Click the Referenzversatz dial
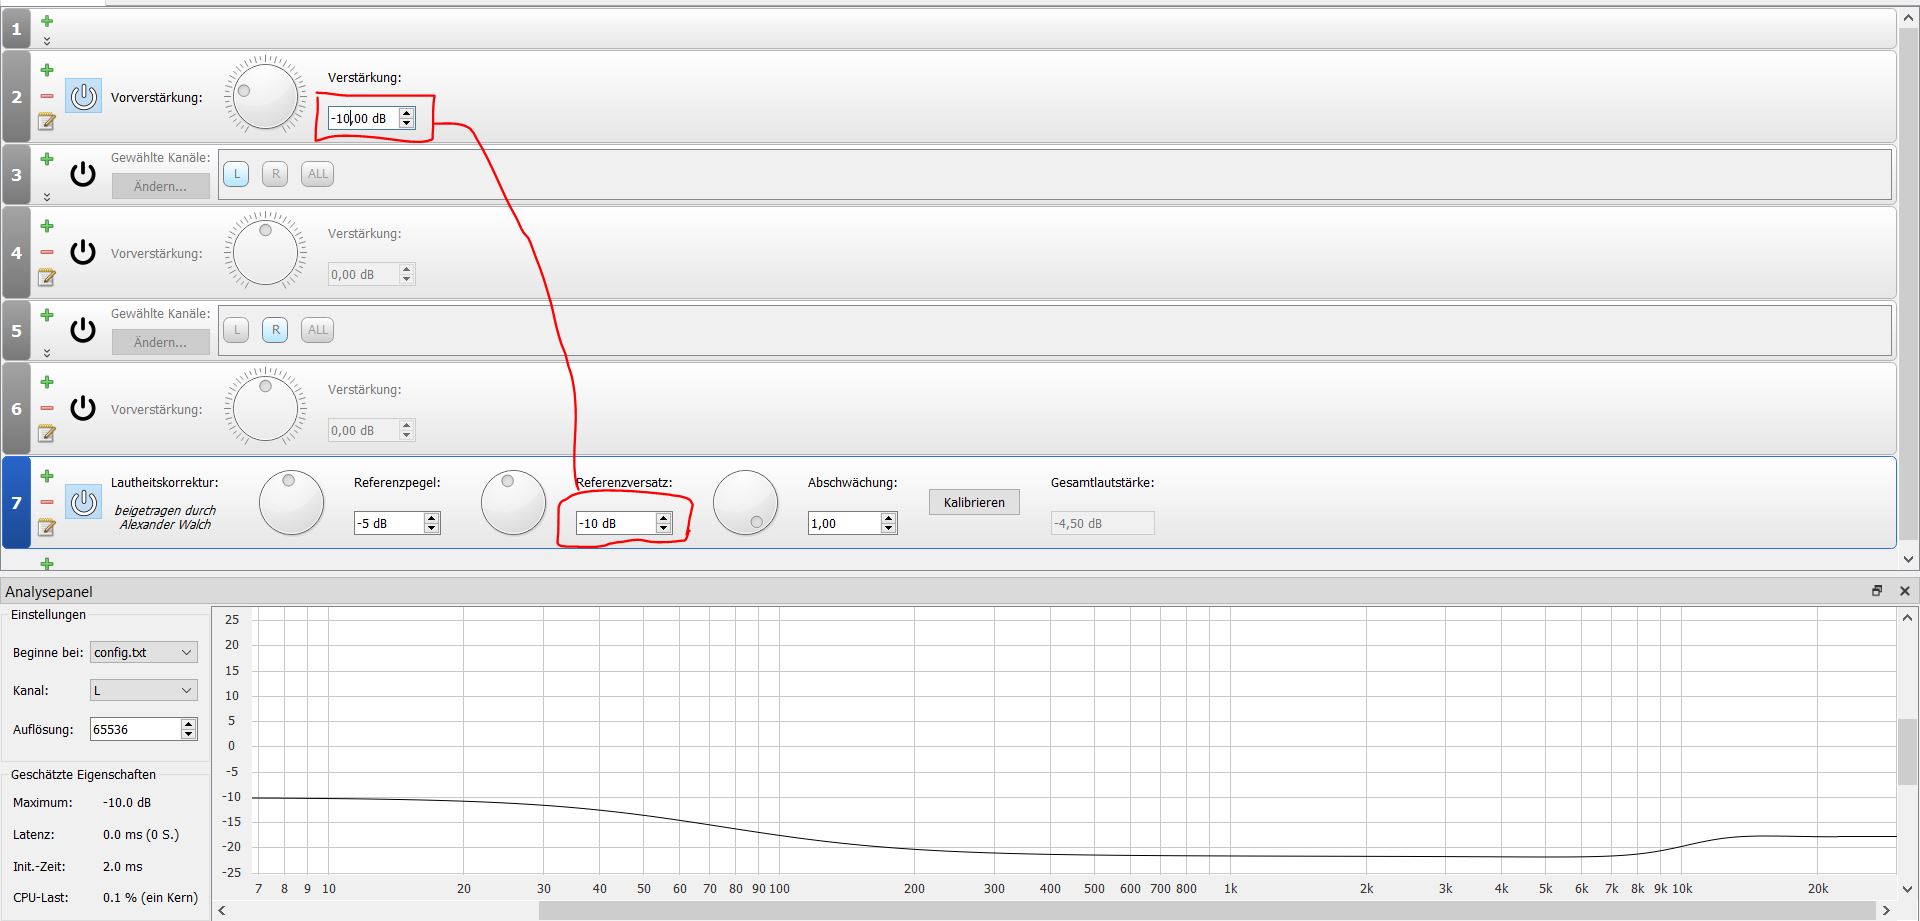This screenshot has width=1920, height=921. pos(513,502)
